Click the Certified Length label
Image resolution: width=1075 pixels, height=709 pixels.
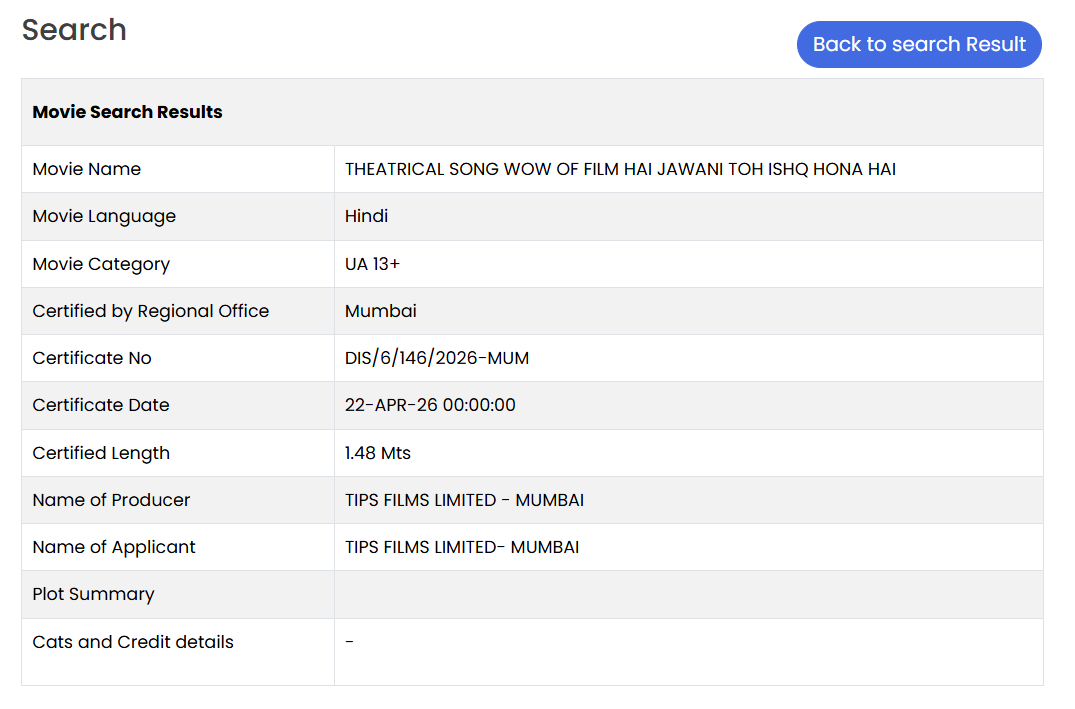(101, 453)
